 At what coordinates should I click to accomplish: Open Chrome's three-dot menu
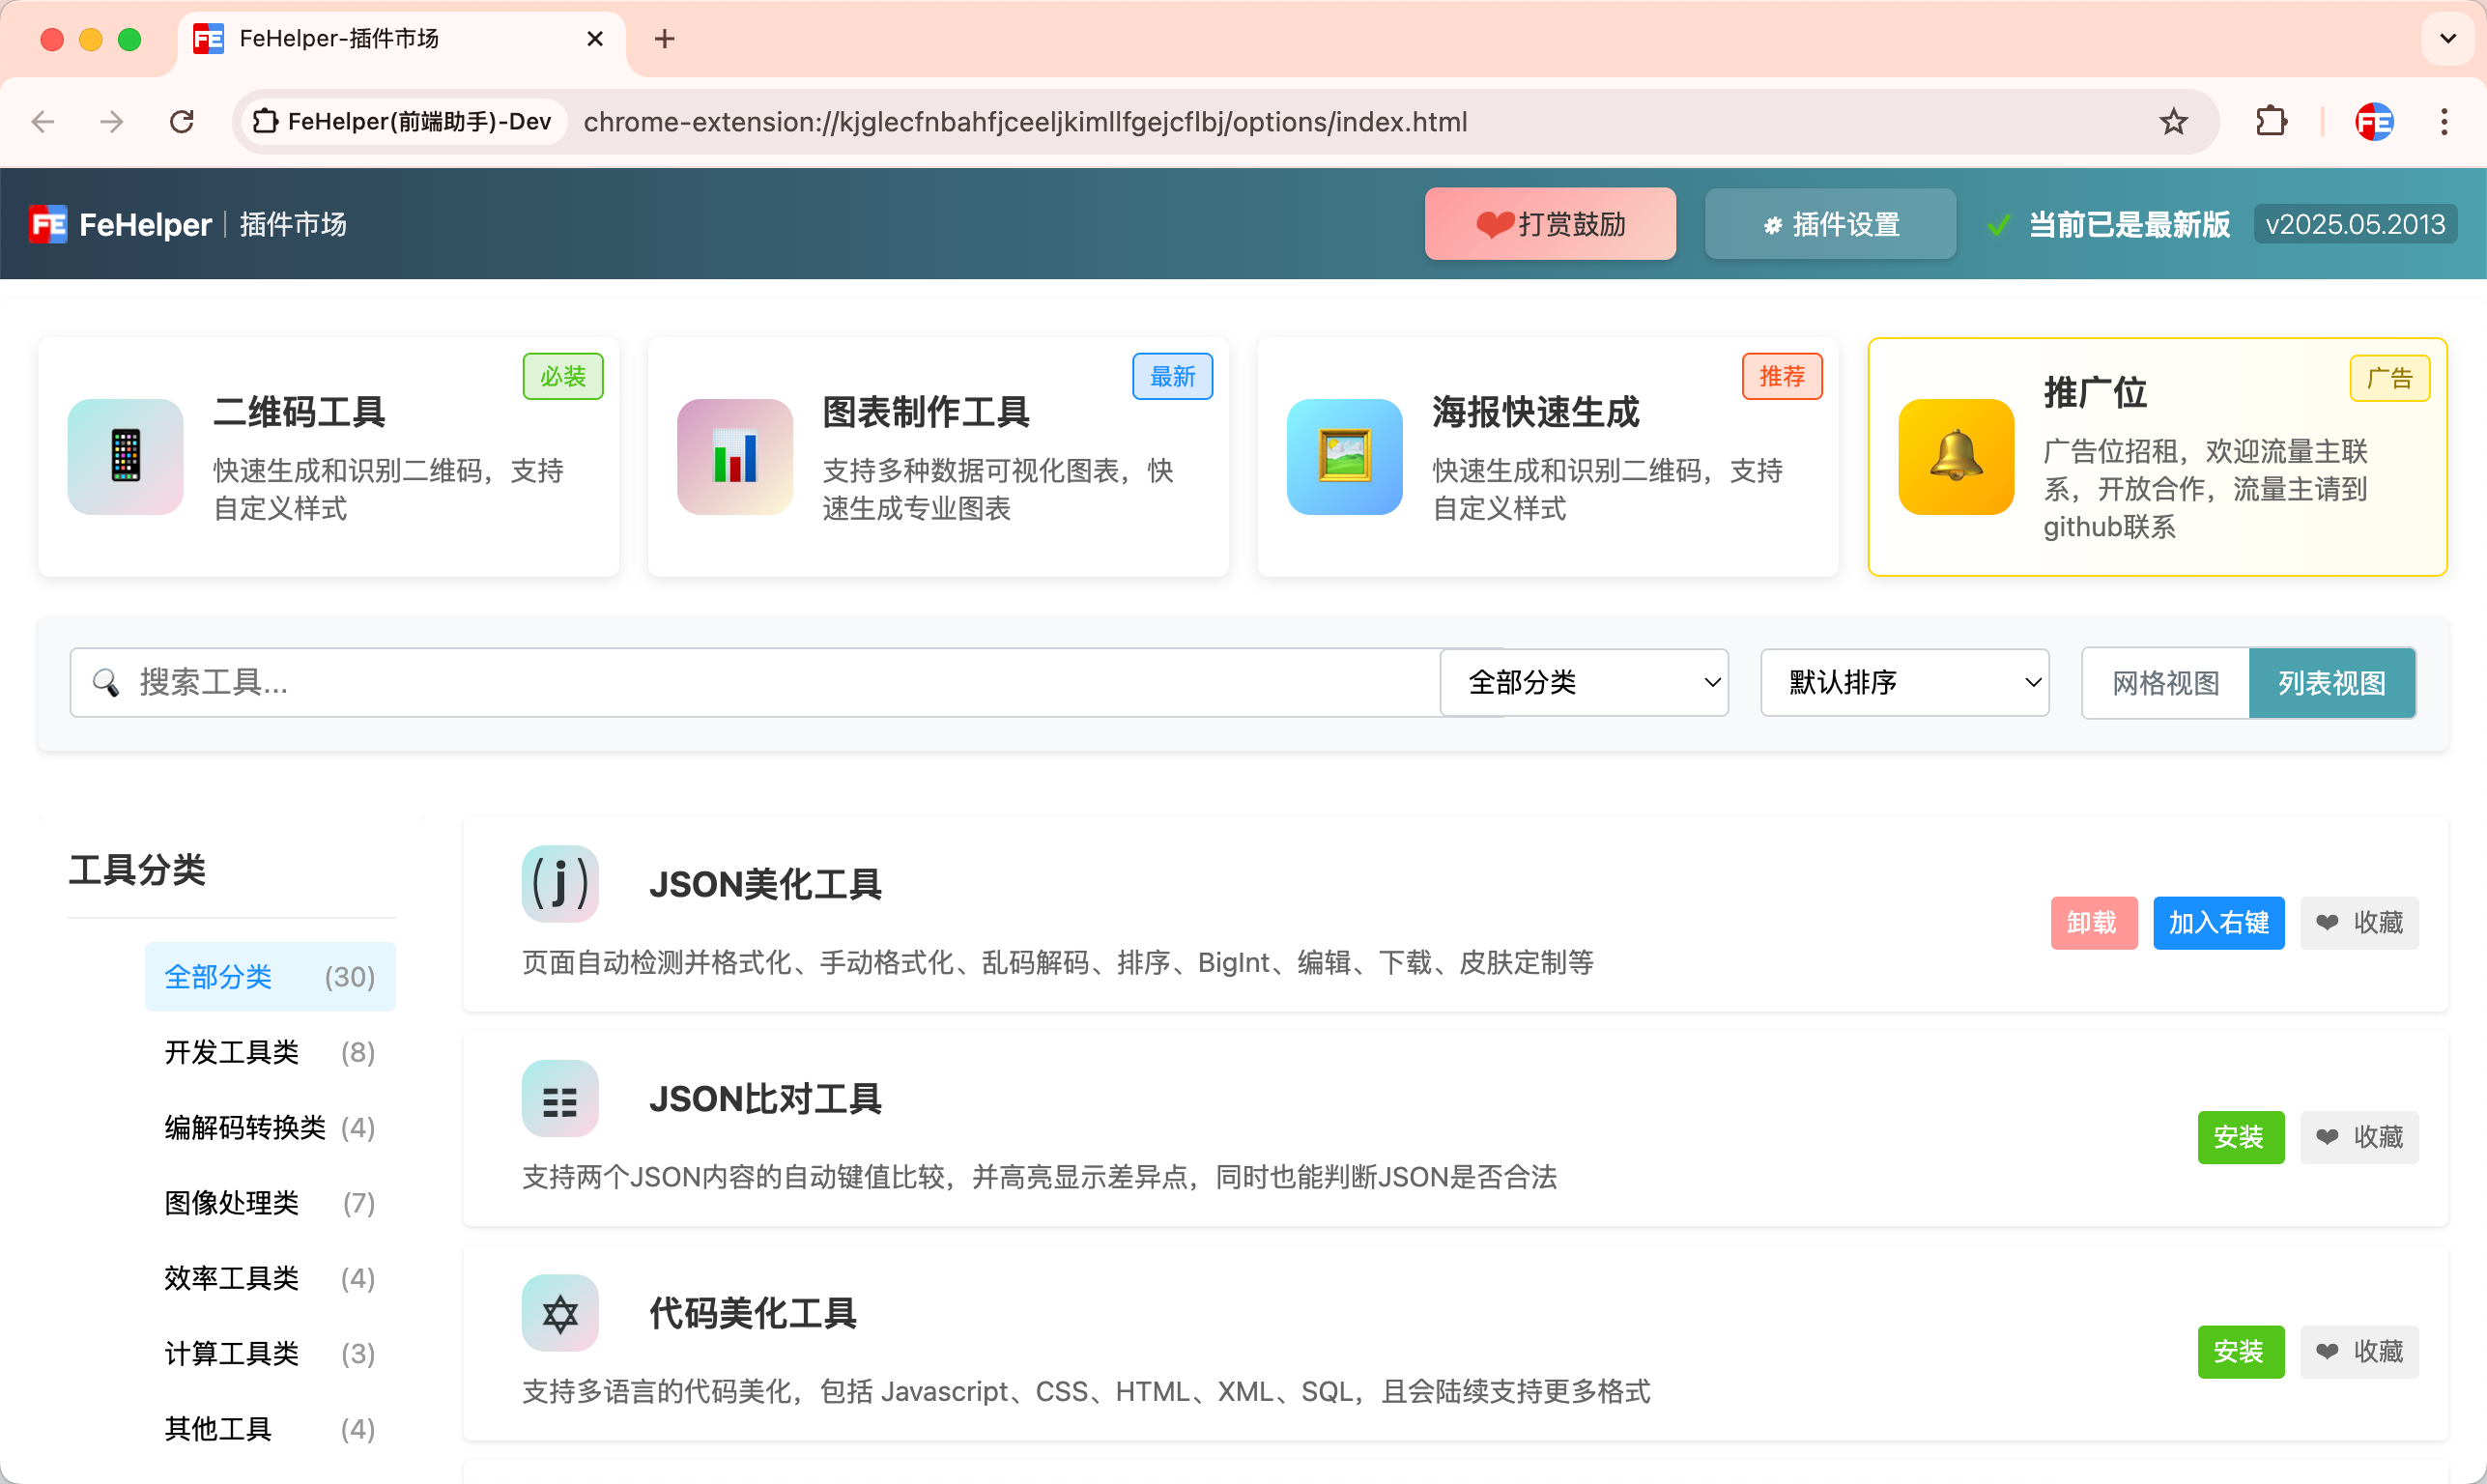coord(2444,122)
